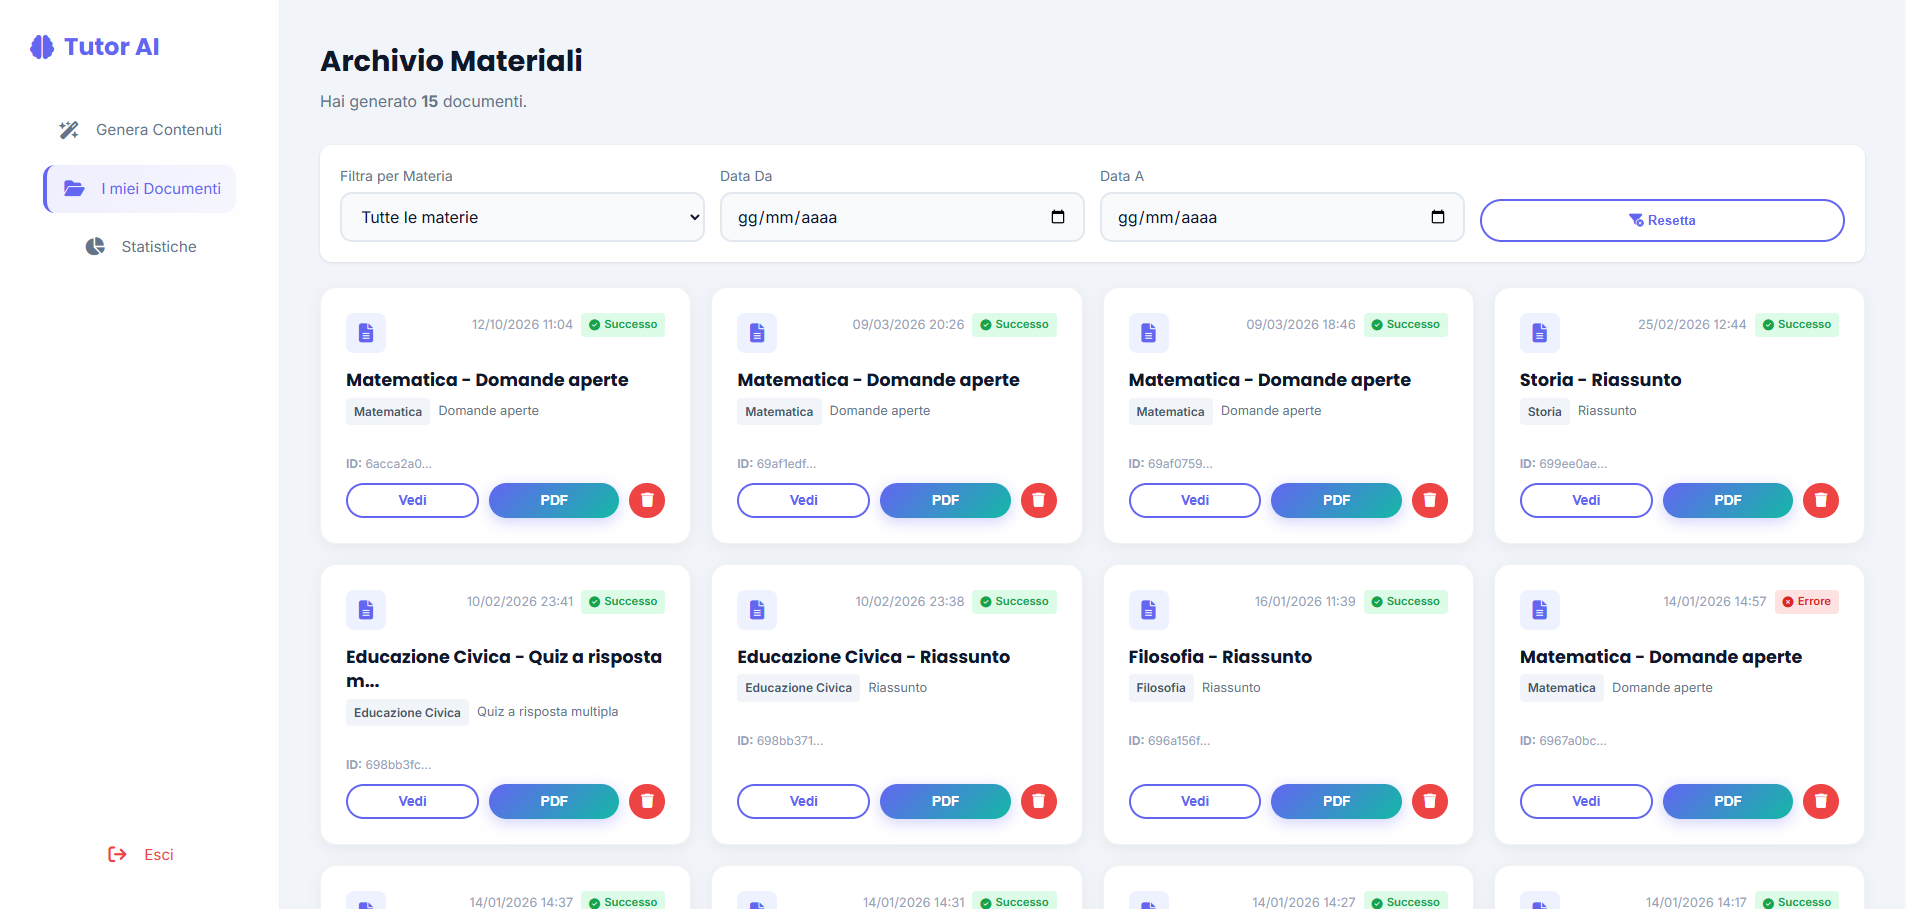This screenshot has width=1907, height=909.
Task: Click the Filtra per Materia label
Action: coord(396,176)
